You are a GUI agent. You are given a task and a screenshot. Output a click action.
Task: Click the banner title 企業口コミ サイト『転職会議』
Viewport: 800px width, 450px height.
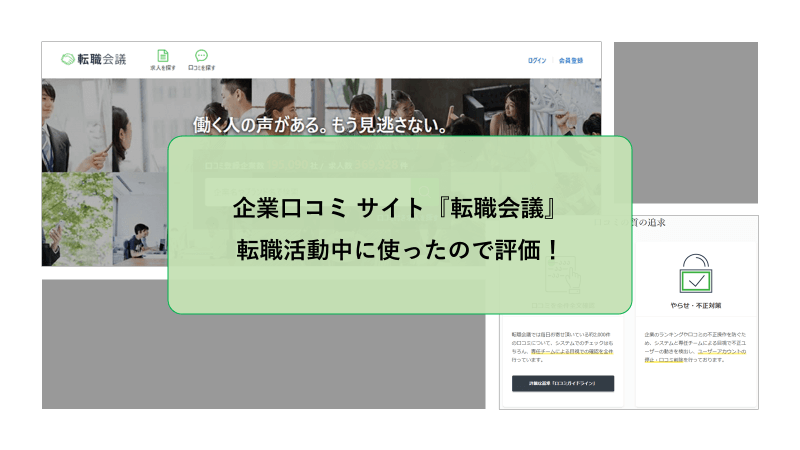click(x=394, y=208)
